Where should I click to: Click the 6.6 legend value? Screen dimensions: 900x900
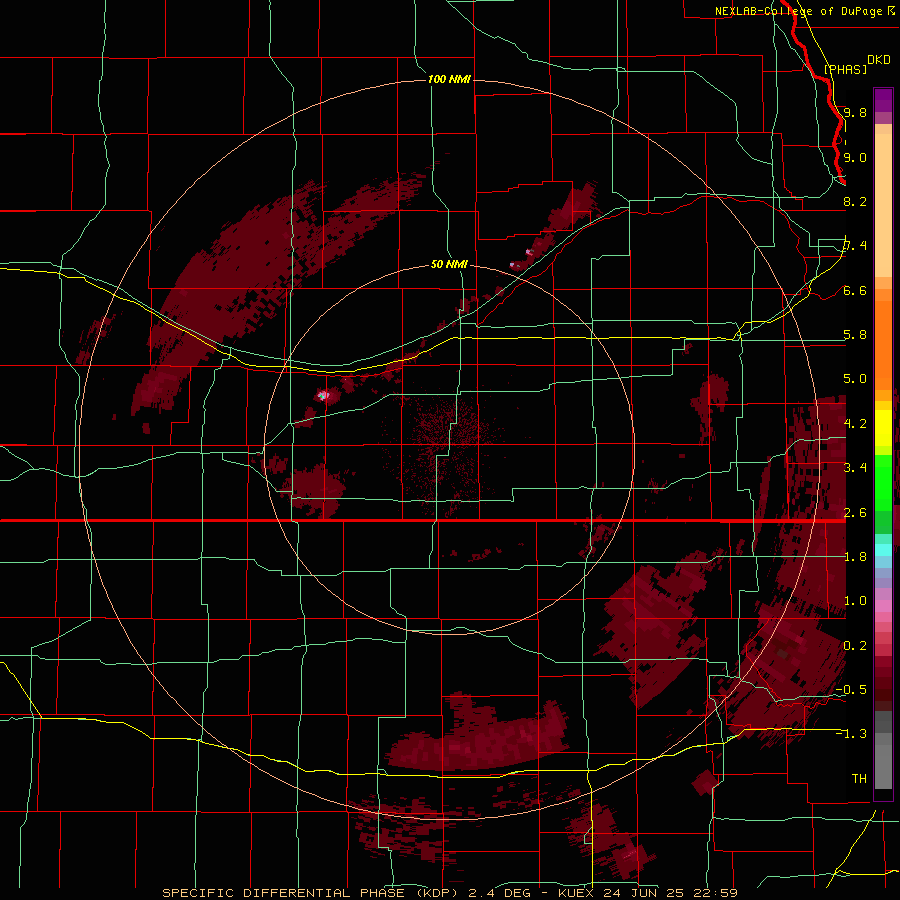pyautogui.click(x=855, y=290)
